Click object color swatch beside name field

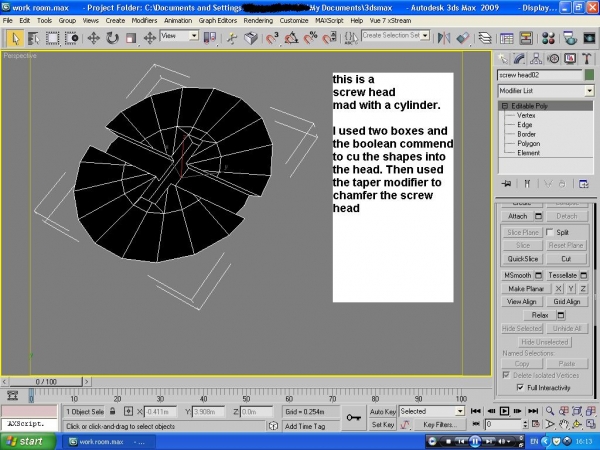(589, 75)
